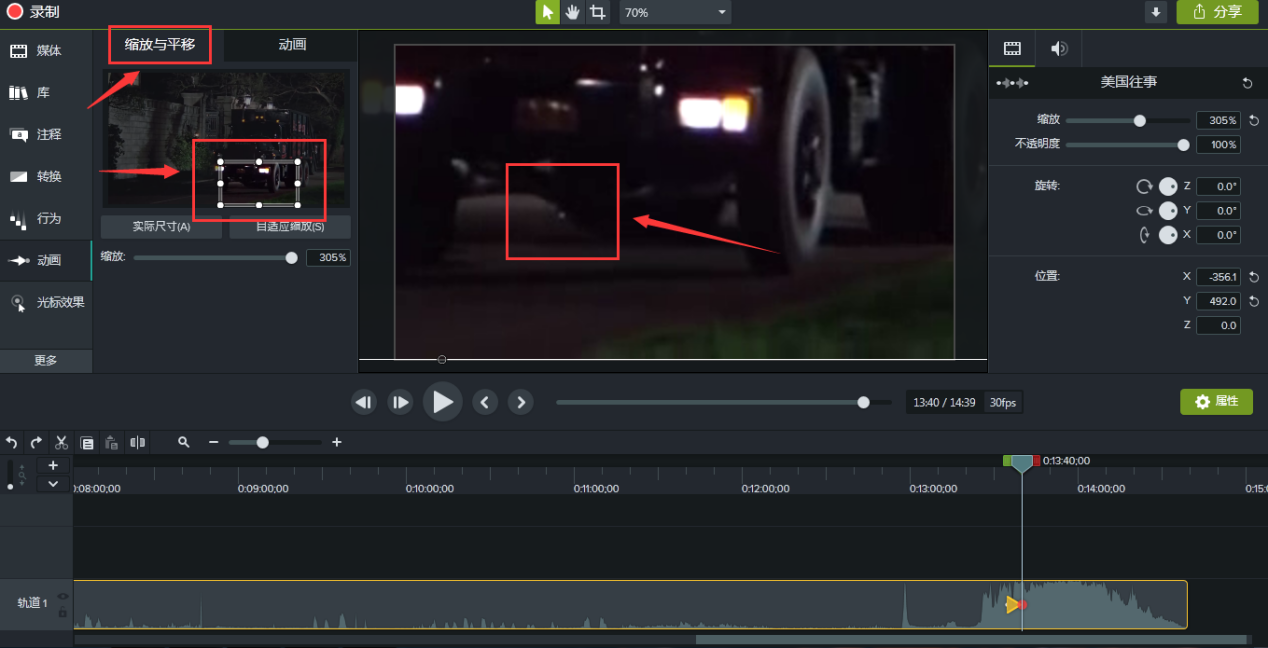Image resolution: width=1268 pixels, height=648 pixels.
Task: Click the 属性 properties button
Action: (1216, 401)
